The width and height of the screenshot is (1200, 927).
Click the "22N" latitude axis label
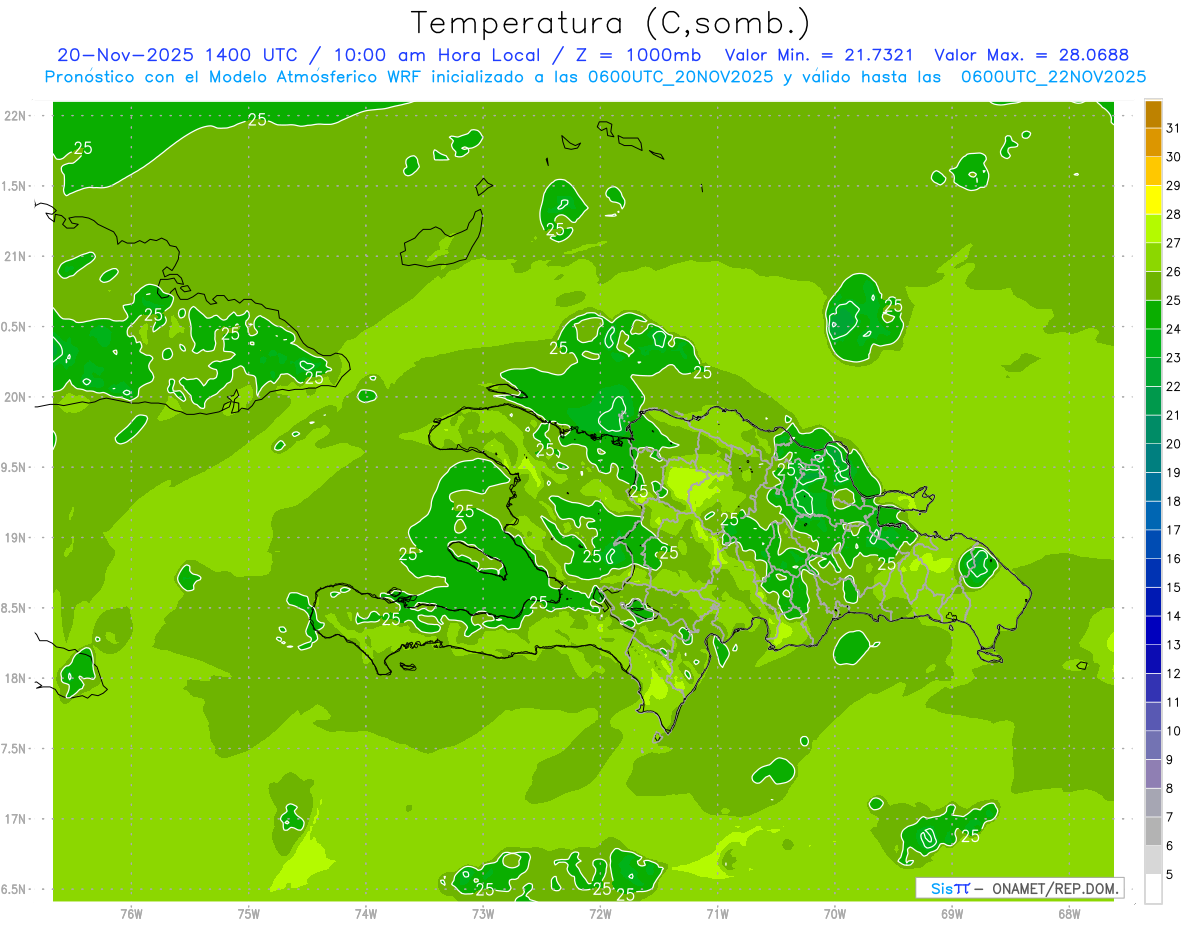click(x=17, y=116)
